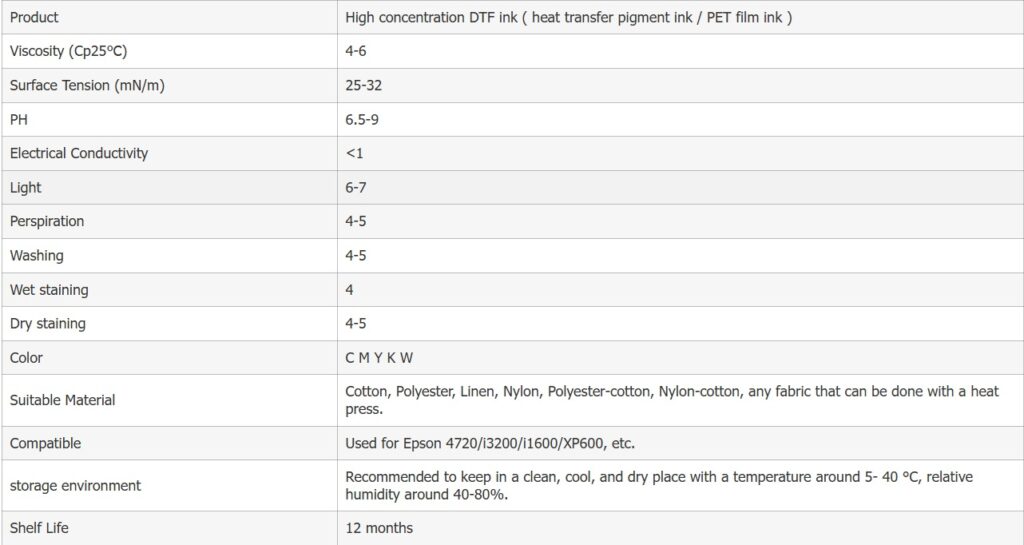Select the <1 conductivity value
1024x545 pixels.
(x=354, y=153)
